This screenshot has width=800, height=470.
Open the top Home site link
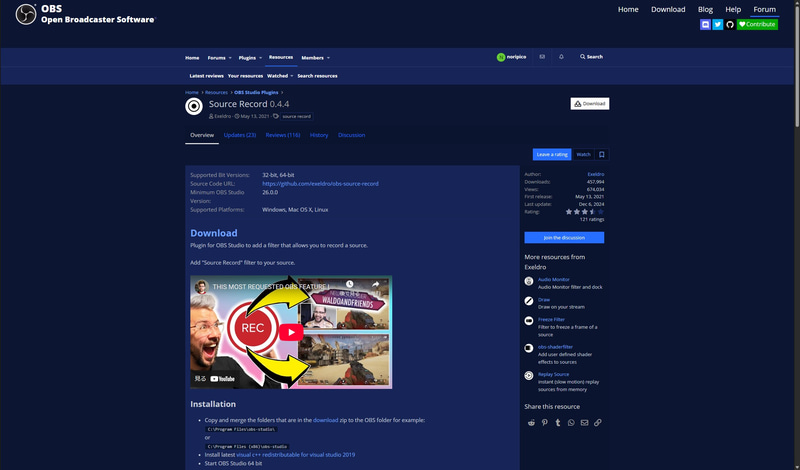[628, 9]
